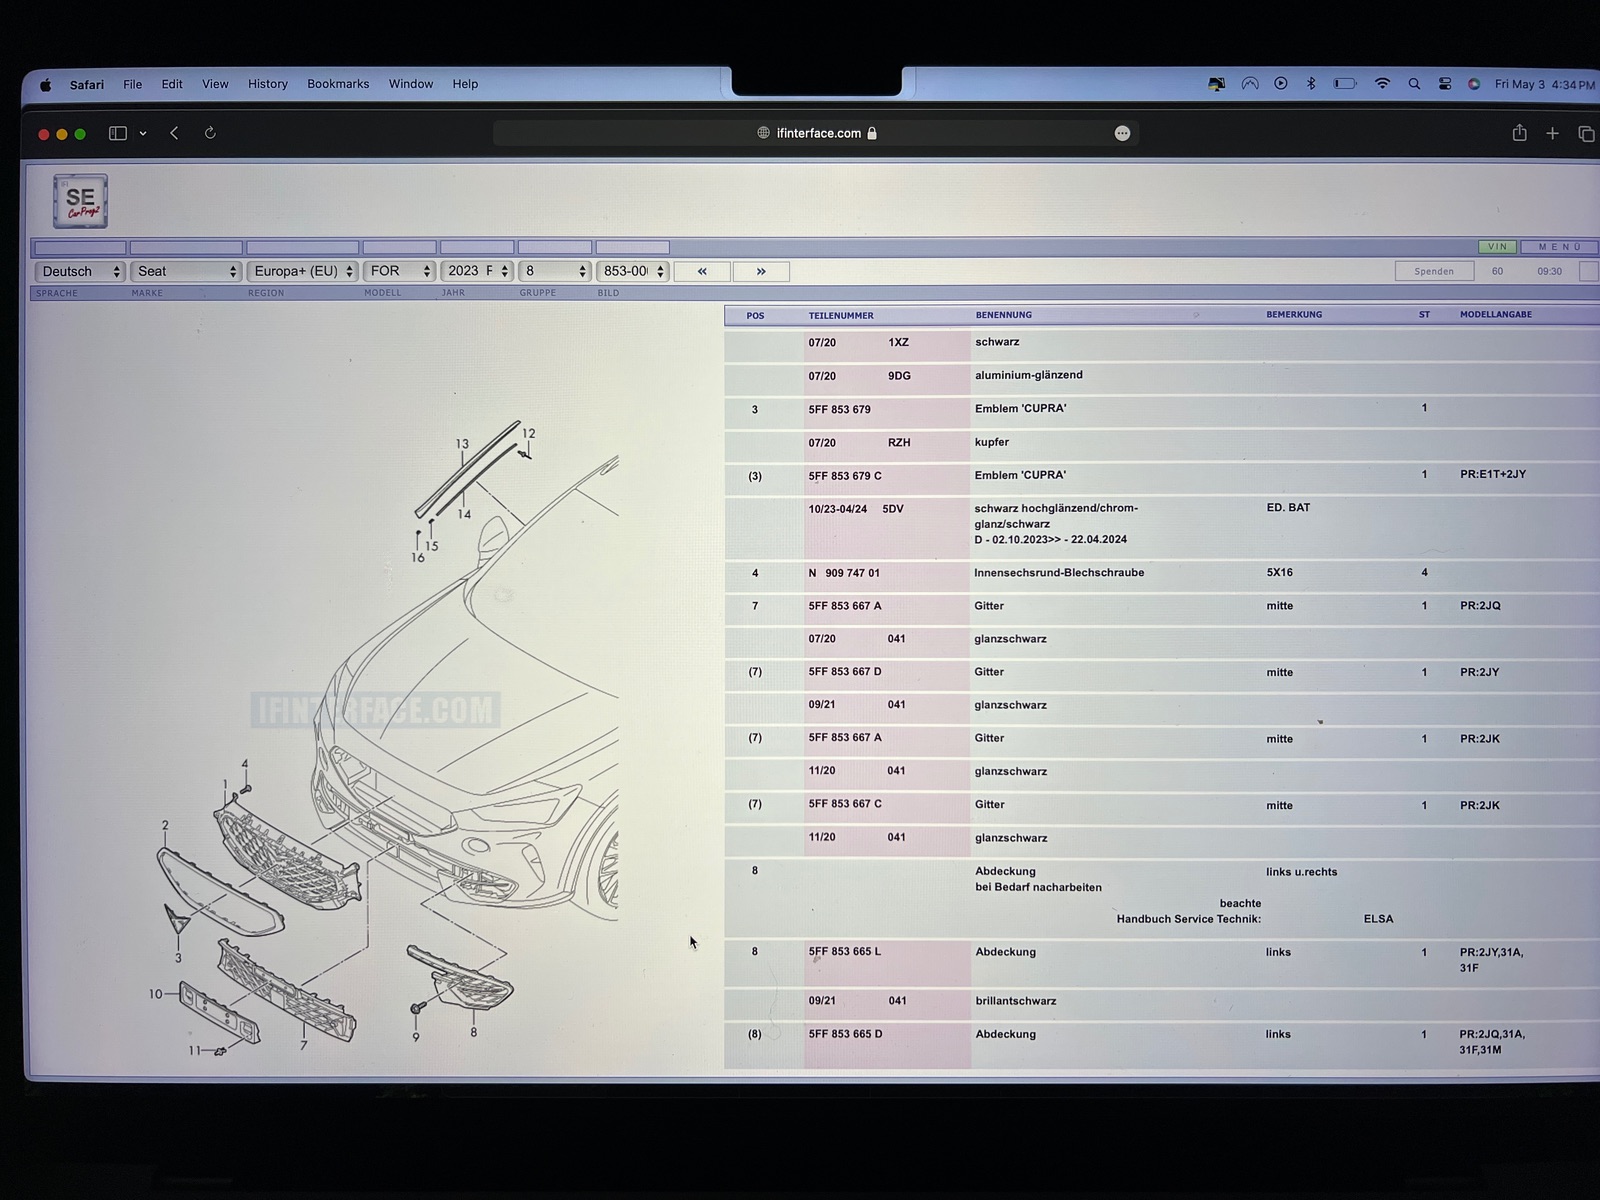Open the Bookmarks menu

[338, 84]
